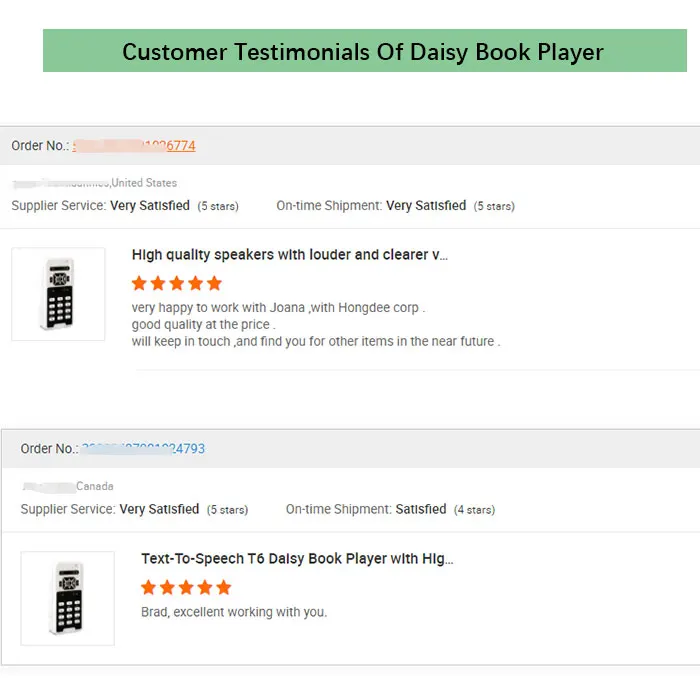
Task: Open the 'Text-To-Speech T6 Daisy Book Player' title
Action: 297,559
